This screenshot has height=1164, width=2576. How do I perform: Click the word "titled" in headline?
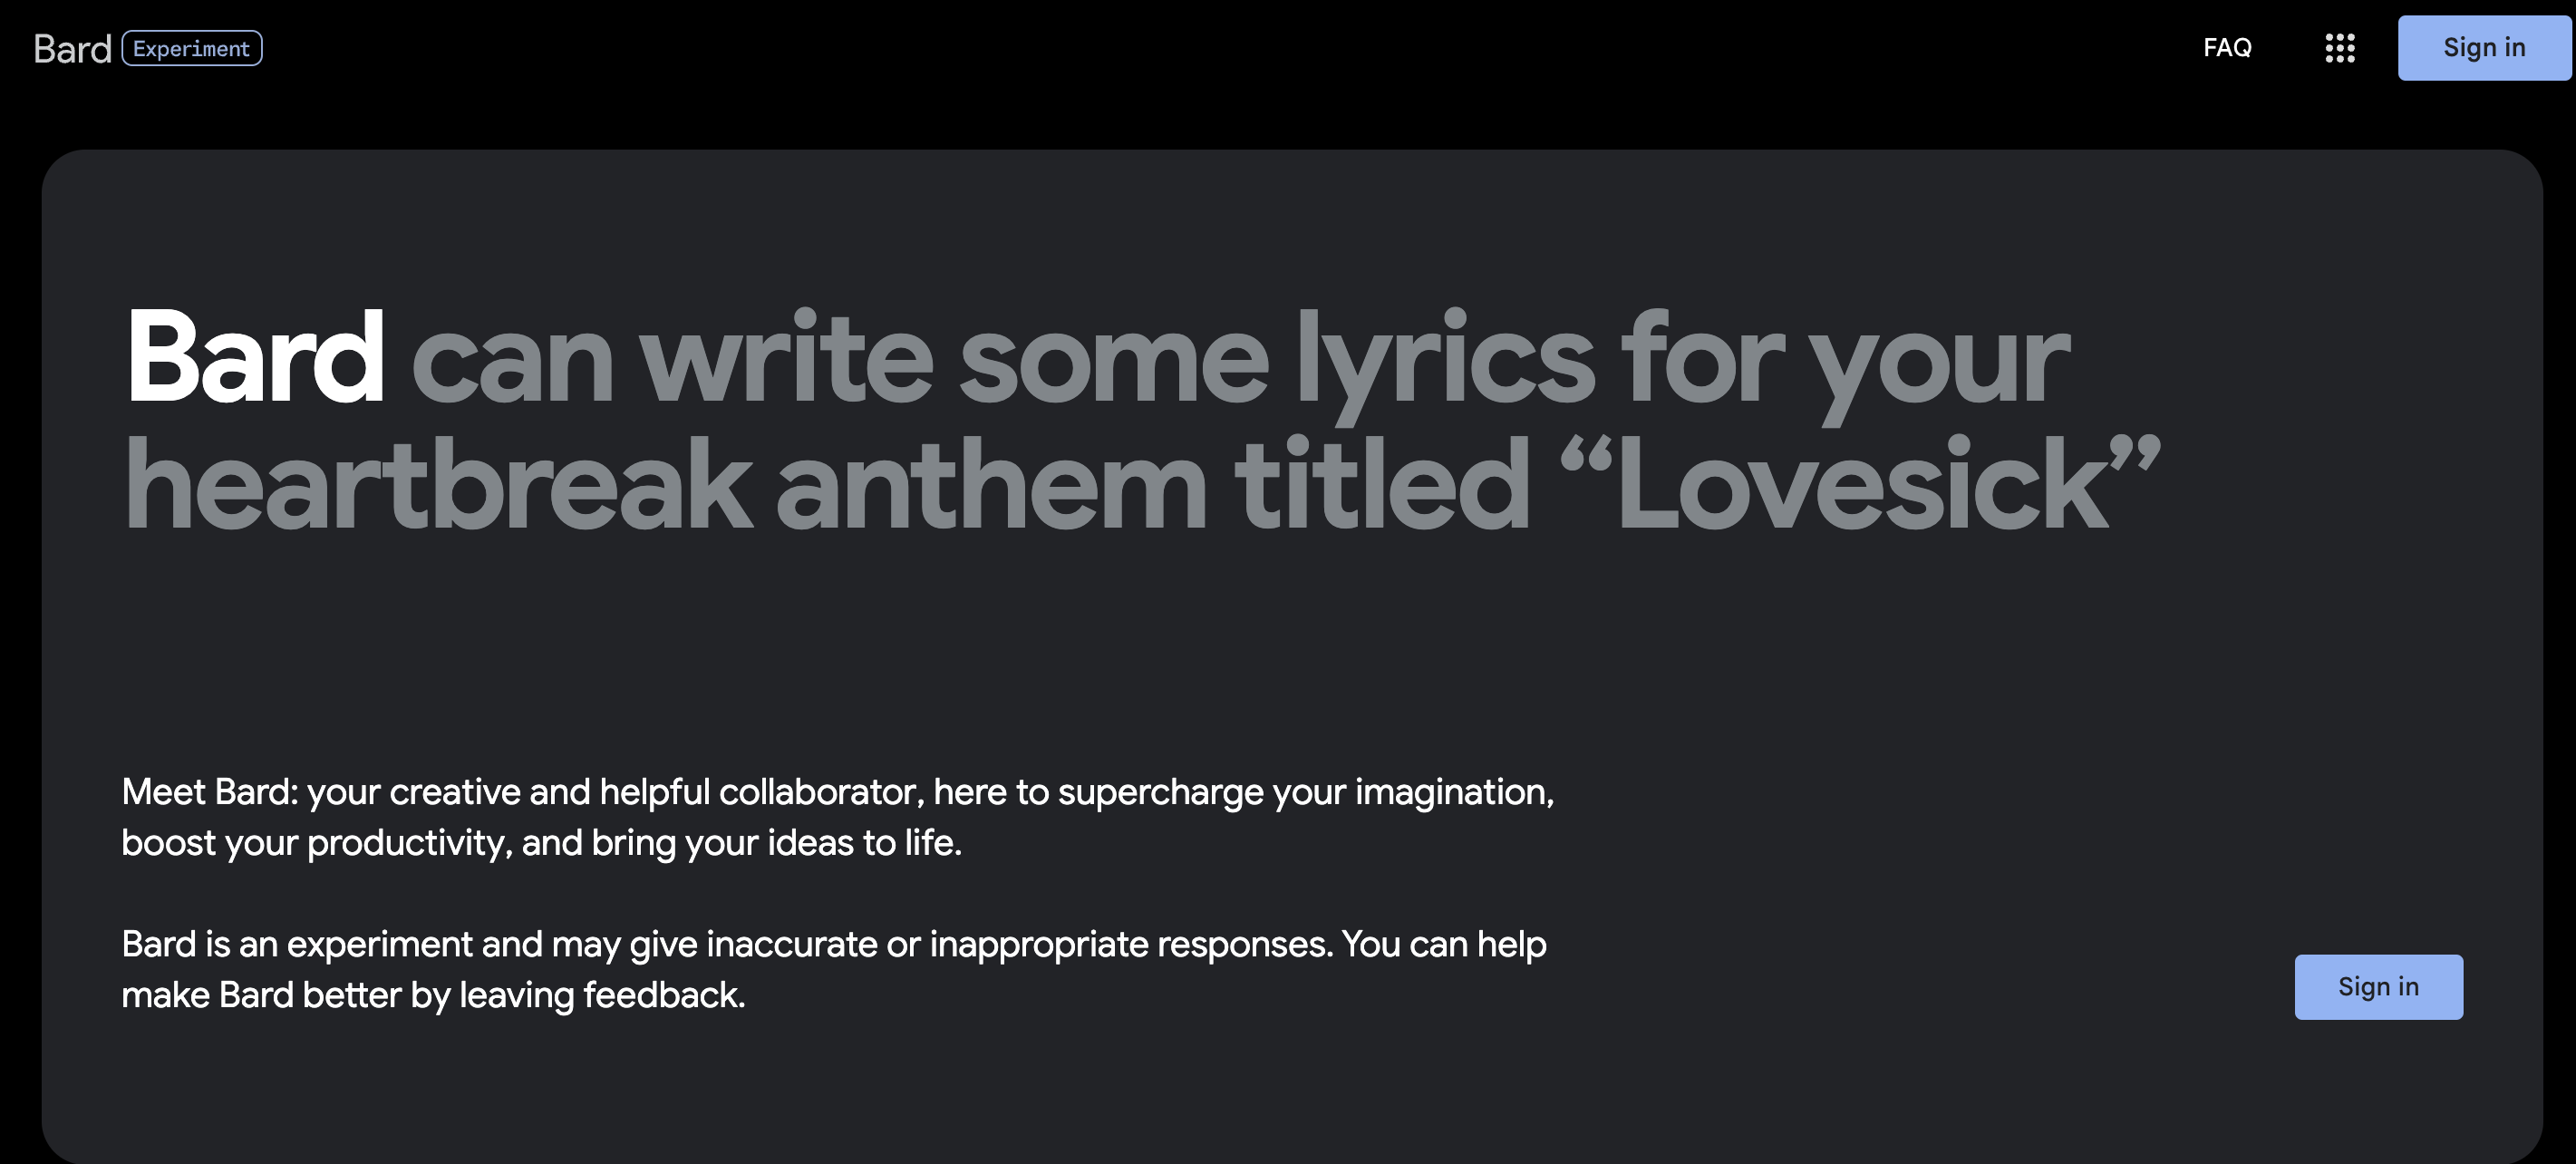click(1382, 486)
